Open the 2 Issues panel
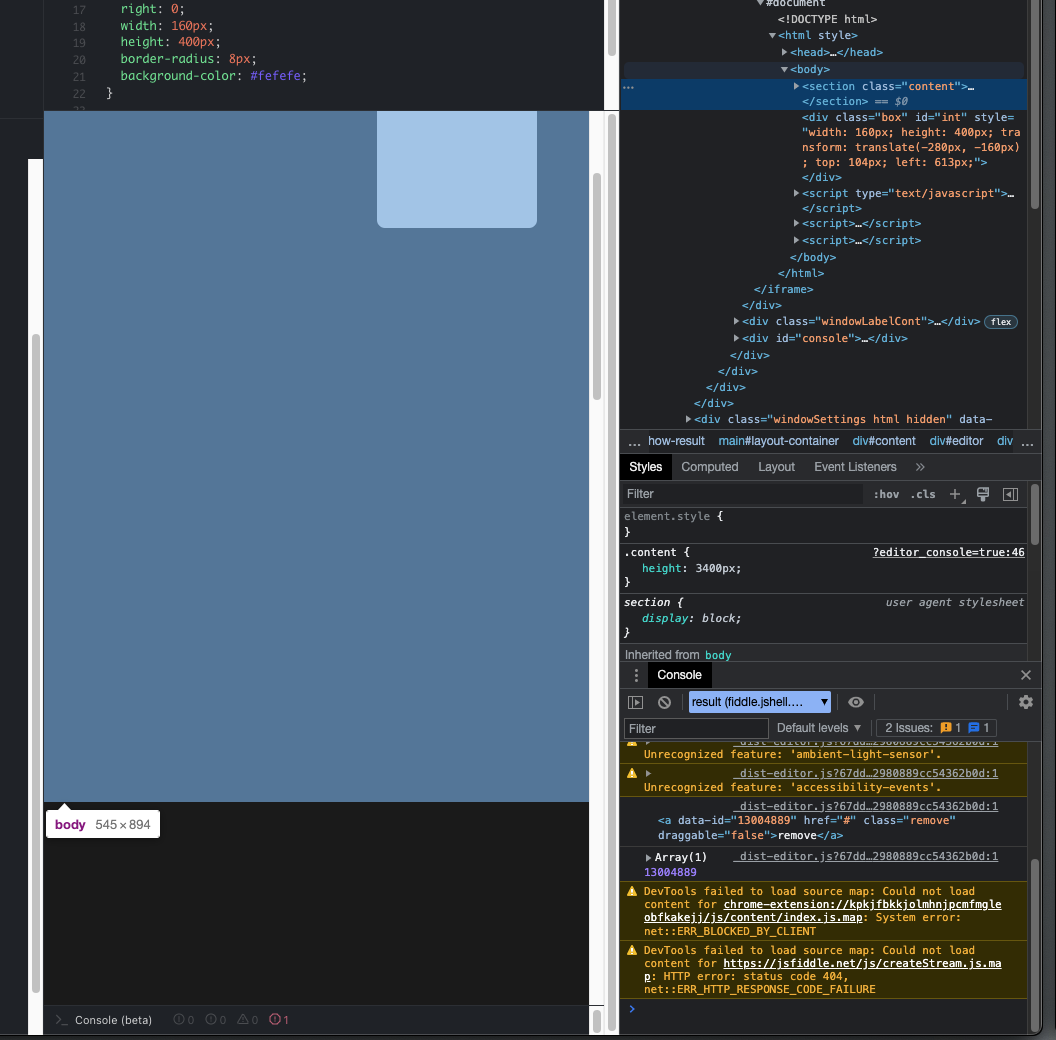The height and width of the screenshot is (1040, 1056). (x=937, y=728)
